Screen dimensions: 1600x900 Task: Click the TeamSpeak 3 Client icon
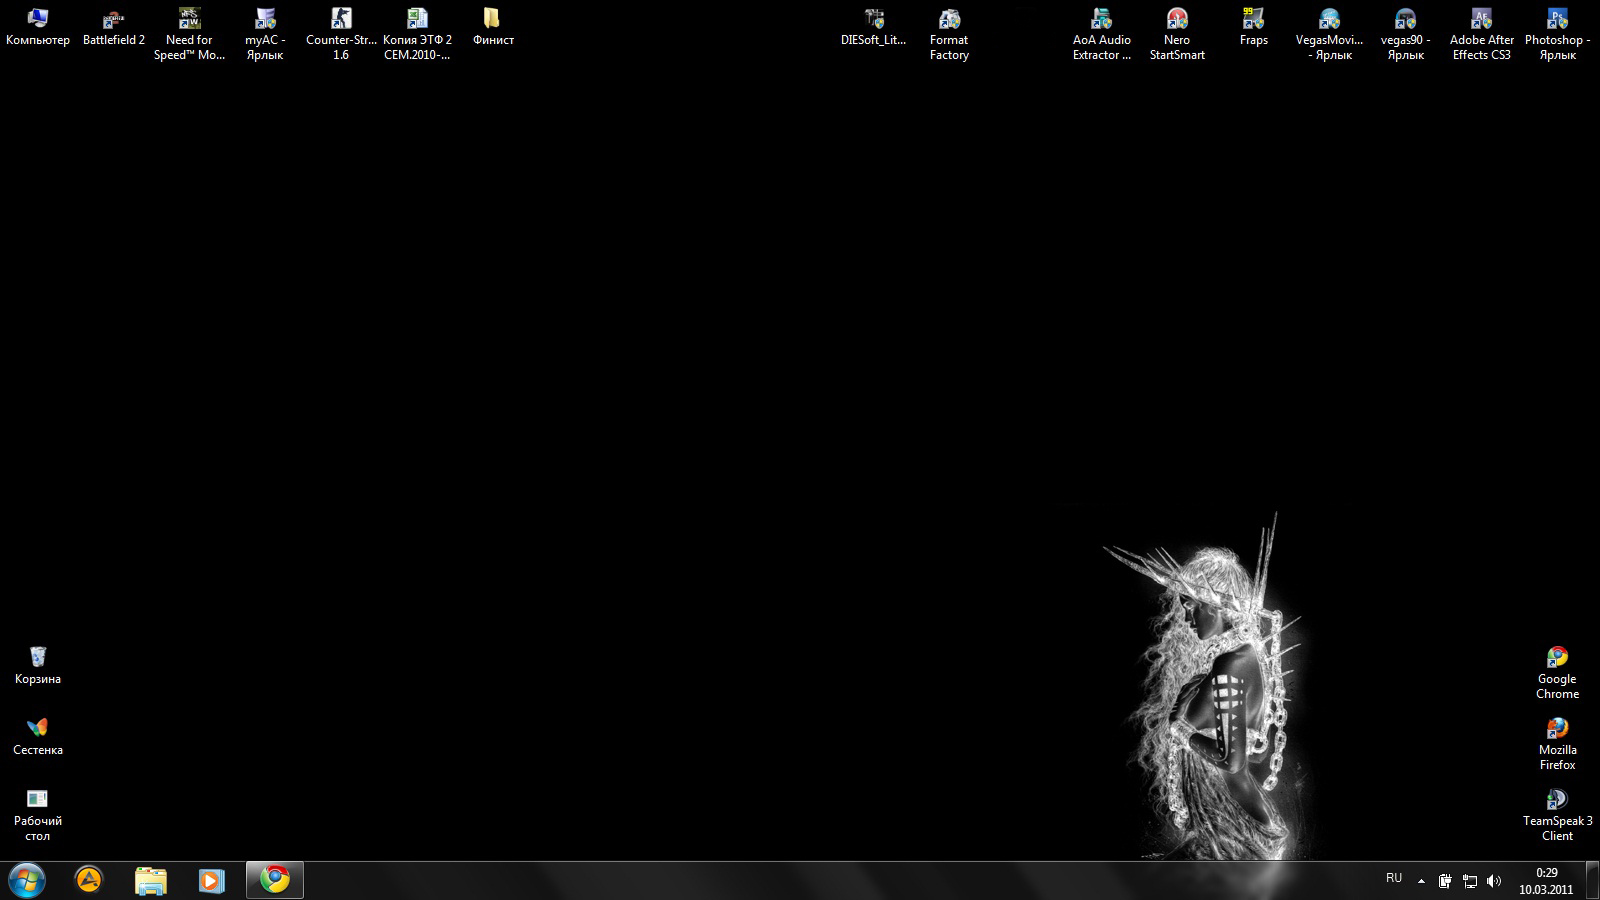tap(1557, 800)
